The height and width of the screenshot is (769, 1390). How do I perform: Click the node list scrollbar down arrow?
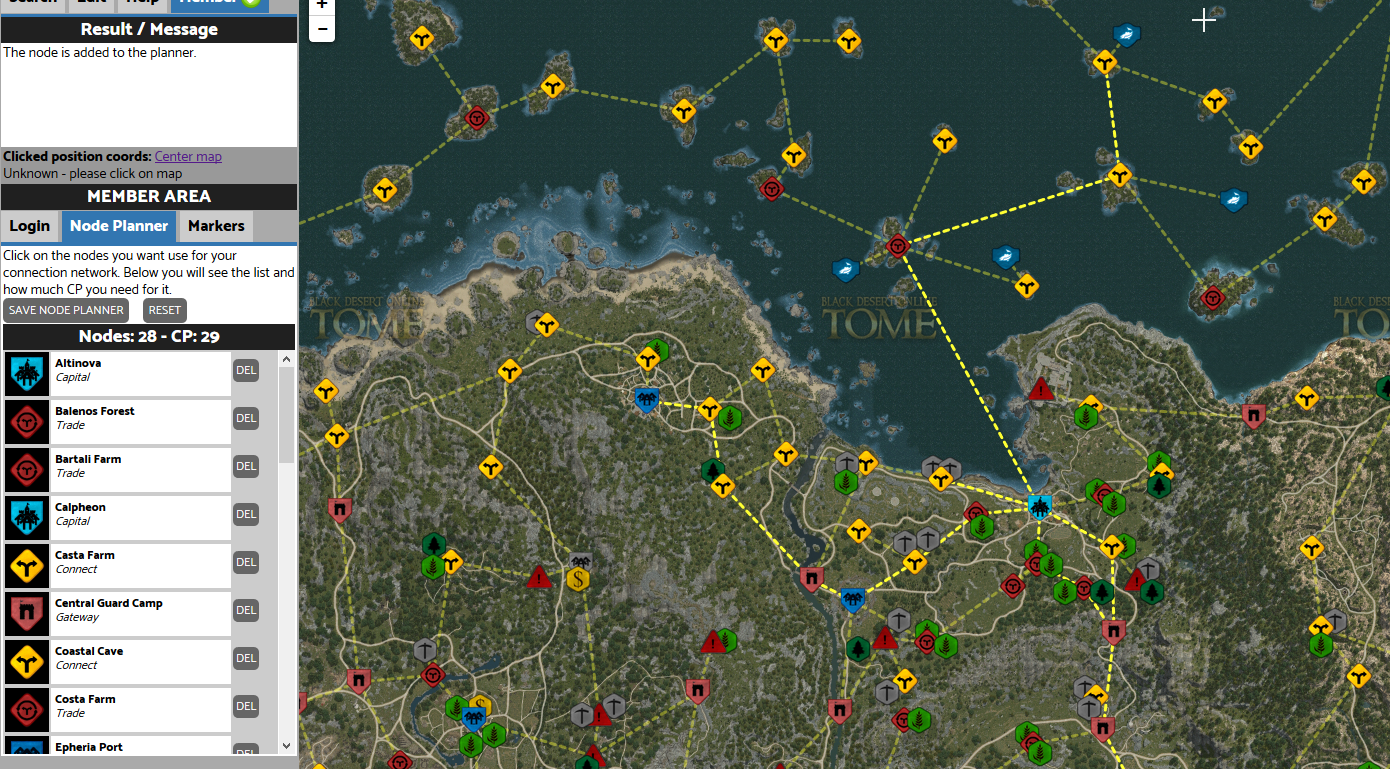[287, 745]
